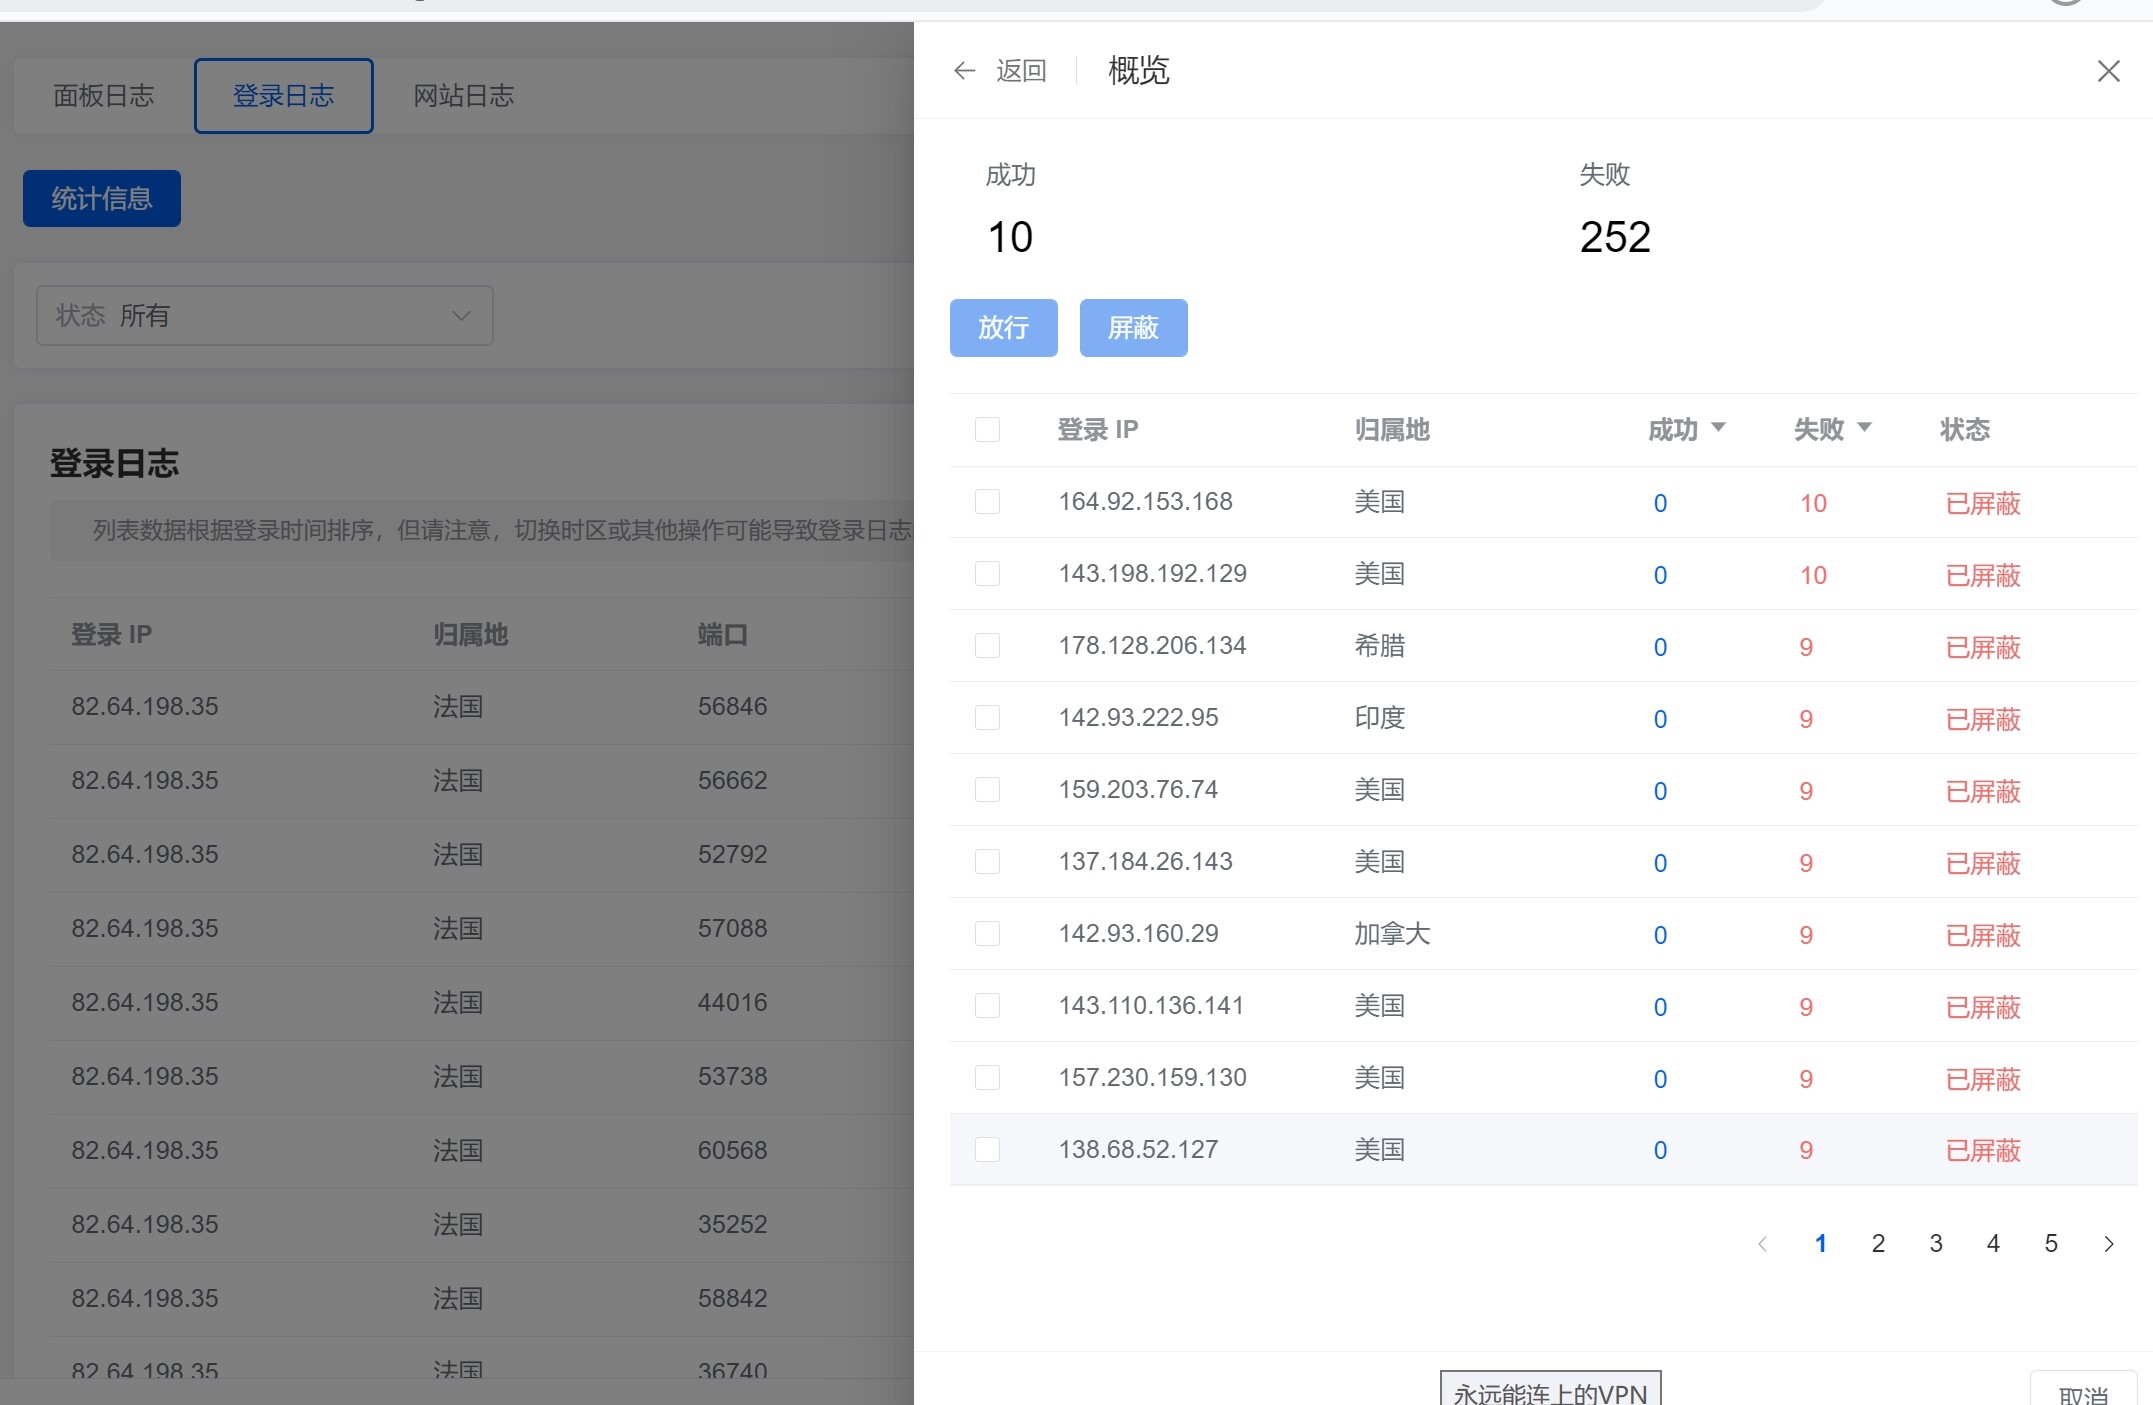Click IP address 143.198.192.129
This screenshot has width=2153, height=1405.
[1153, 574]
